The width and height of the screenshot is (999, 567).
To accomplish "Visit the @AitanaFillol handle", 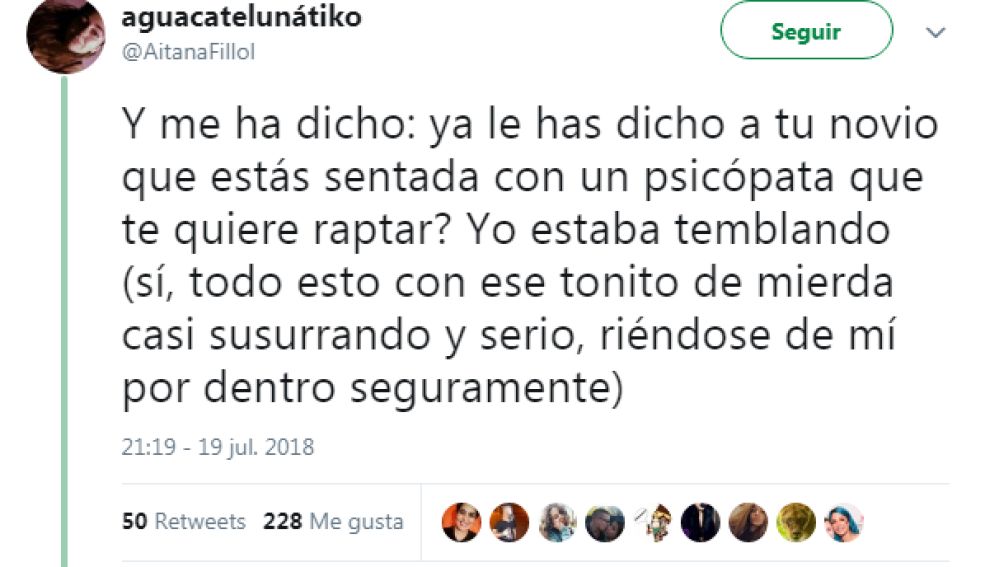I will click(188, 52).
